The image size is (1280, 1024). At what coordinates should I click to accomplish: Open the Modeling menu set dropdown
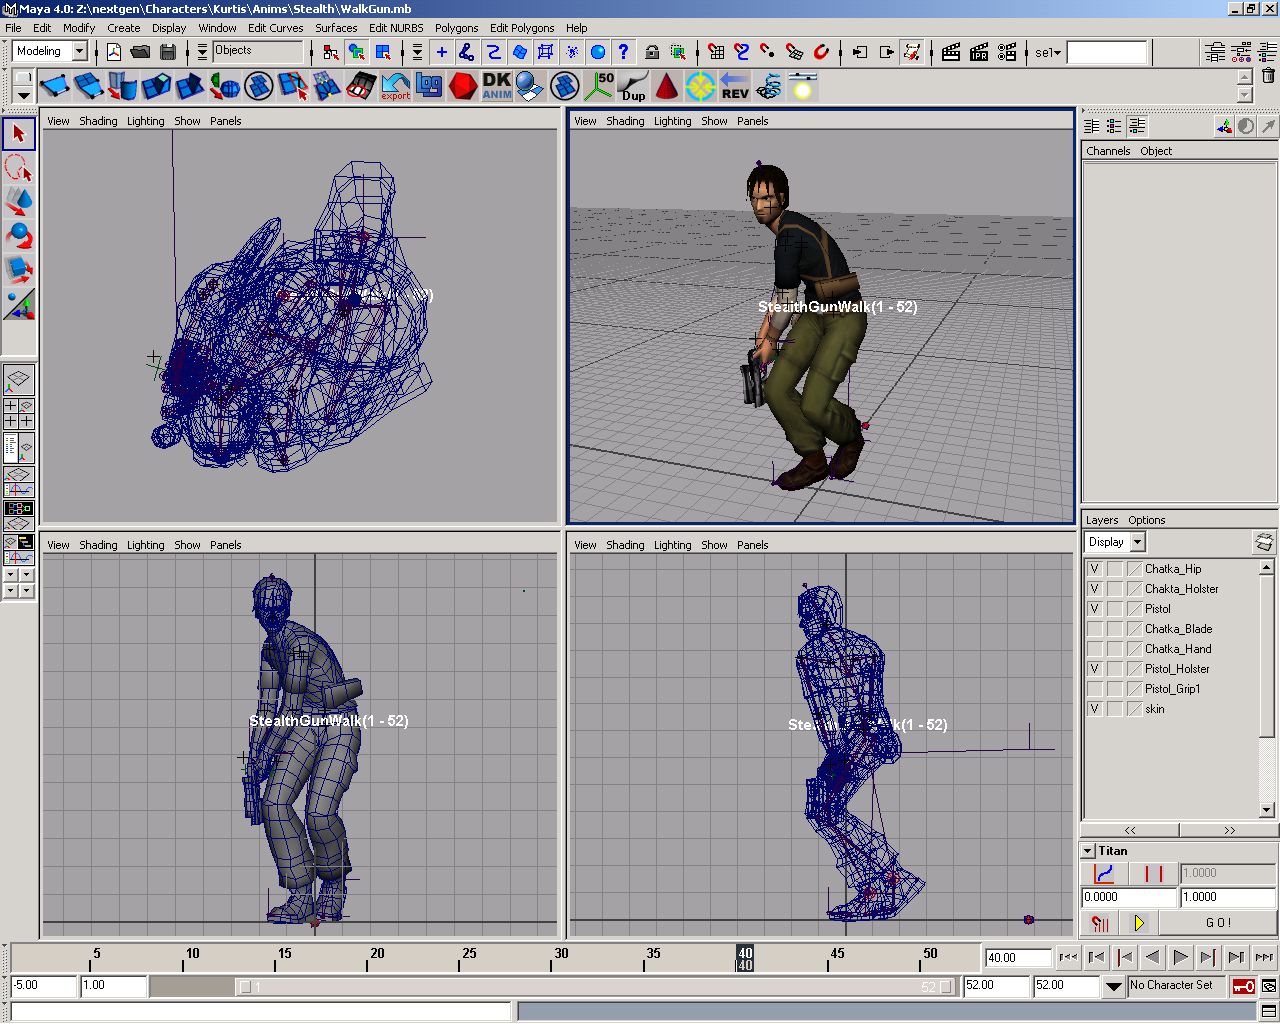(80, 52)
